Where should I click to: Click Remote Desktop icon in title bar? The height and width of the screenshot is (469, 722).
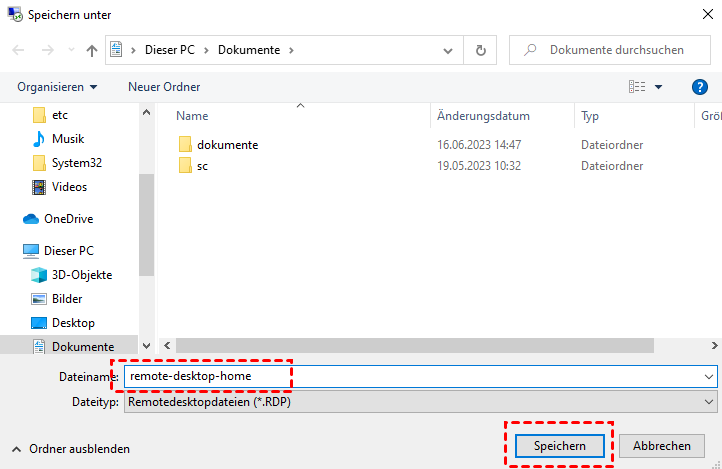[x=15, y=14]
